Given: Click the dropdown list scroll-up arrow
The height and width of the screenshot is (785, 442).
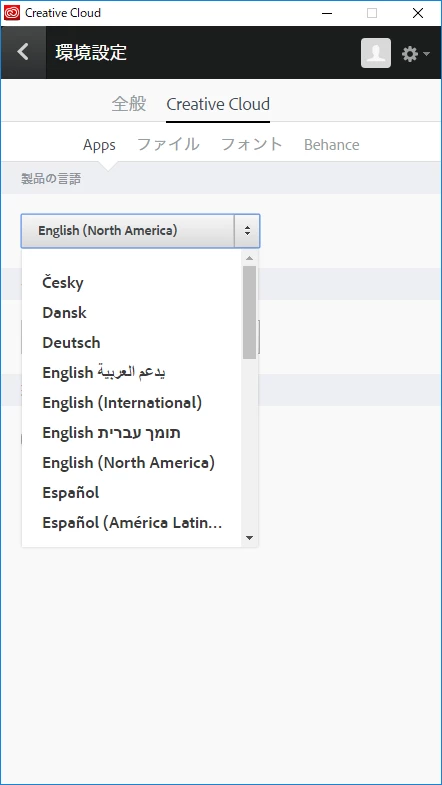Looking at the screenshot, I should 249,258.
